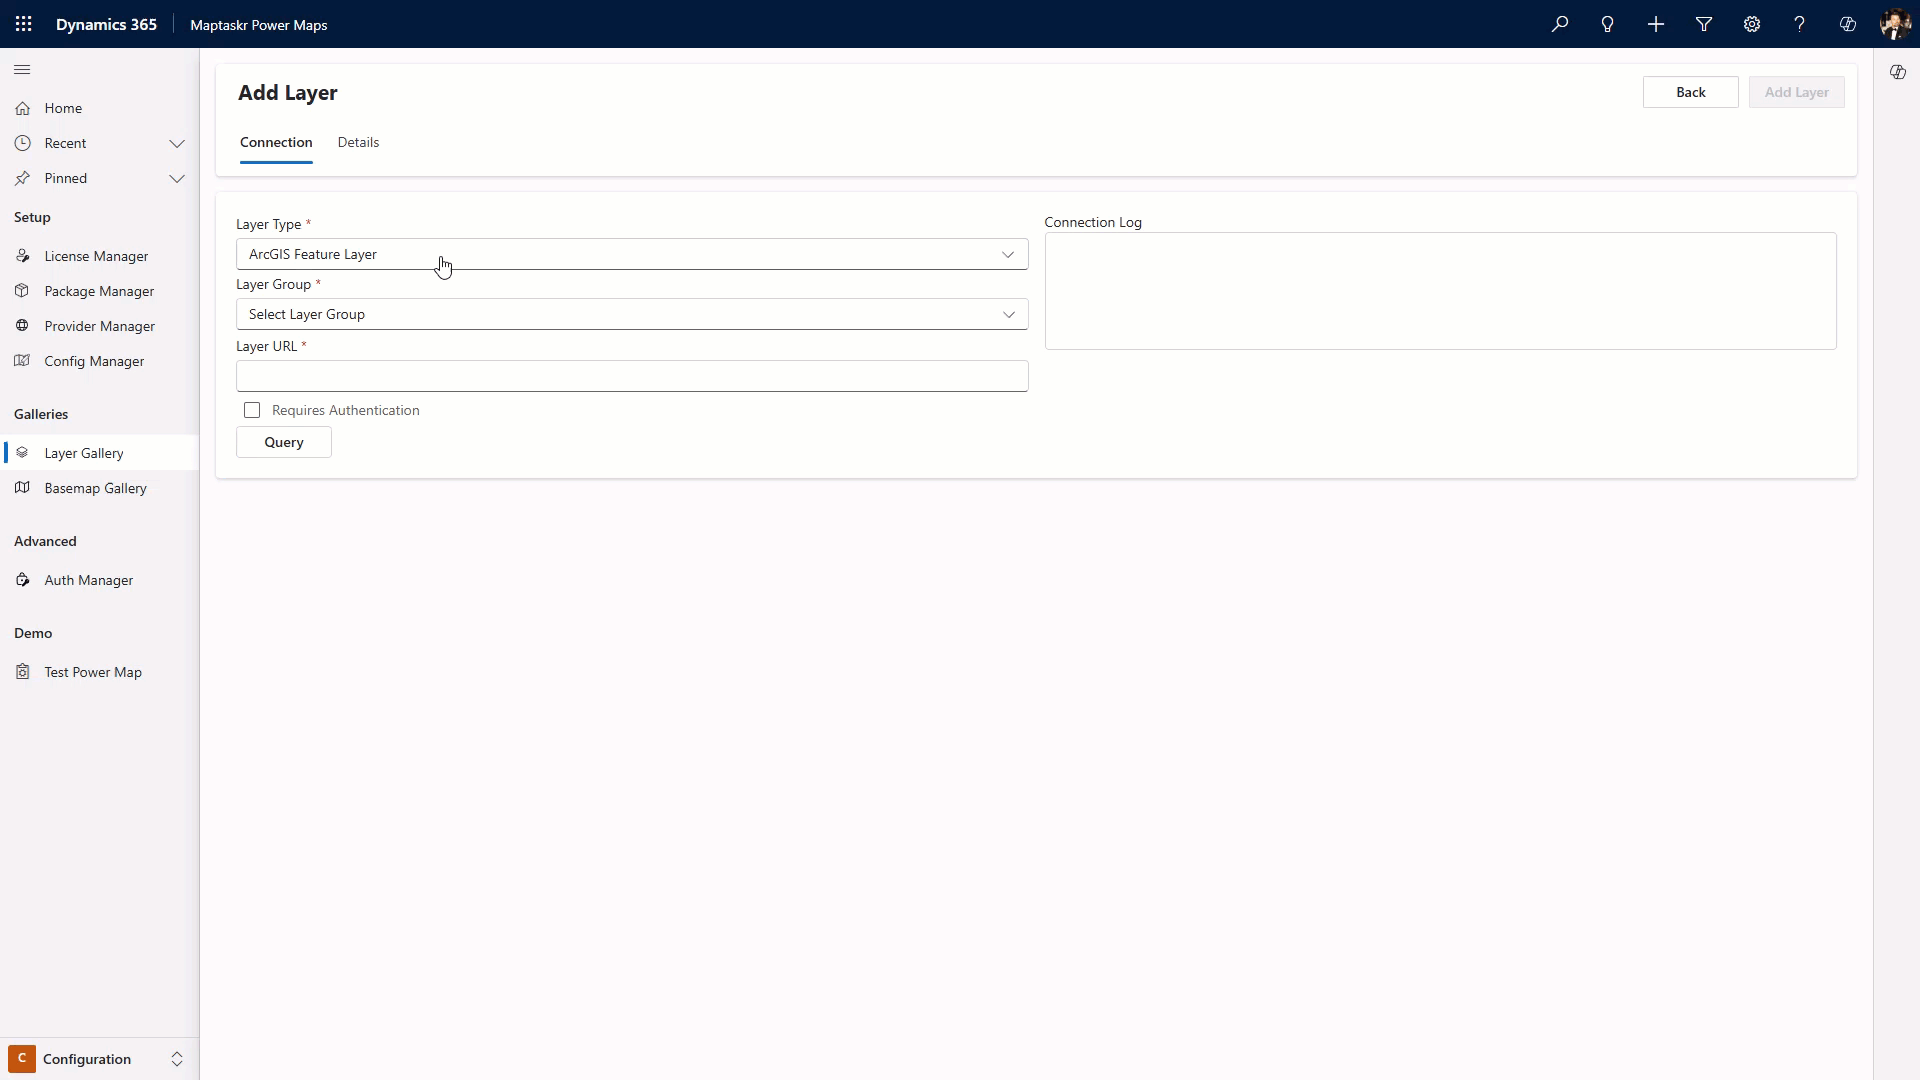The width and height of the screenshot is (1920, 1080).
Task: Open the Layer Type dropdown
Action: pyautogui.click(x=1008, y=254)
